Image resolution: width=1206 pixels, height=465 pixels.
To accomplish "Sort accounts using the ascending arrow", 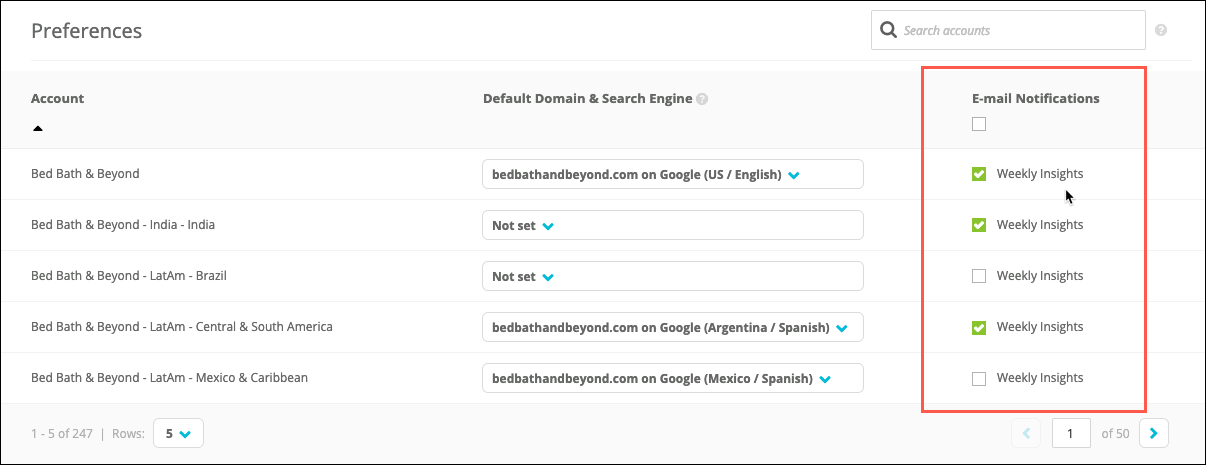I will pos(38,128).
